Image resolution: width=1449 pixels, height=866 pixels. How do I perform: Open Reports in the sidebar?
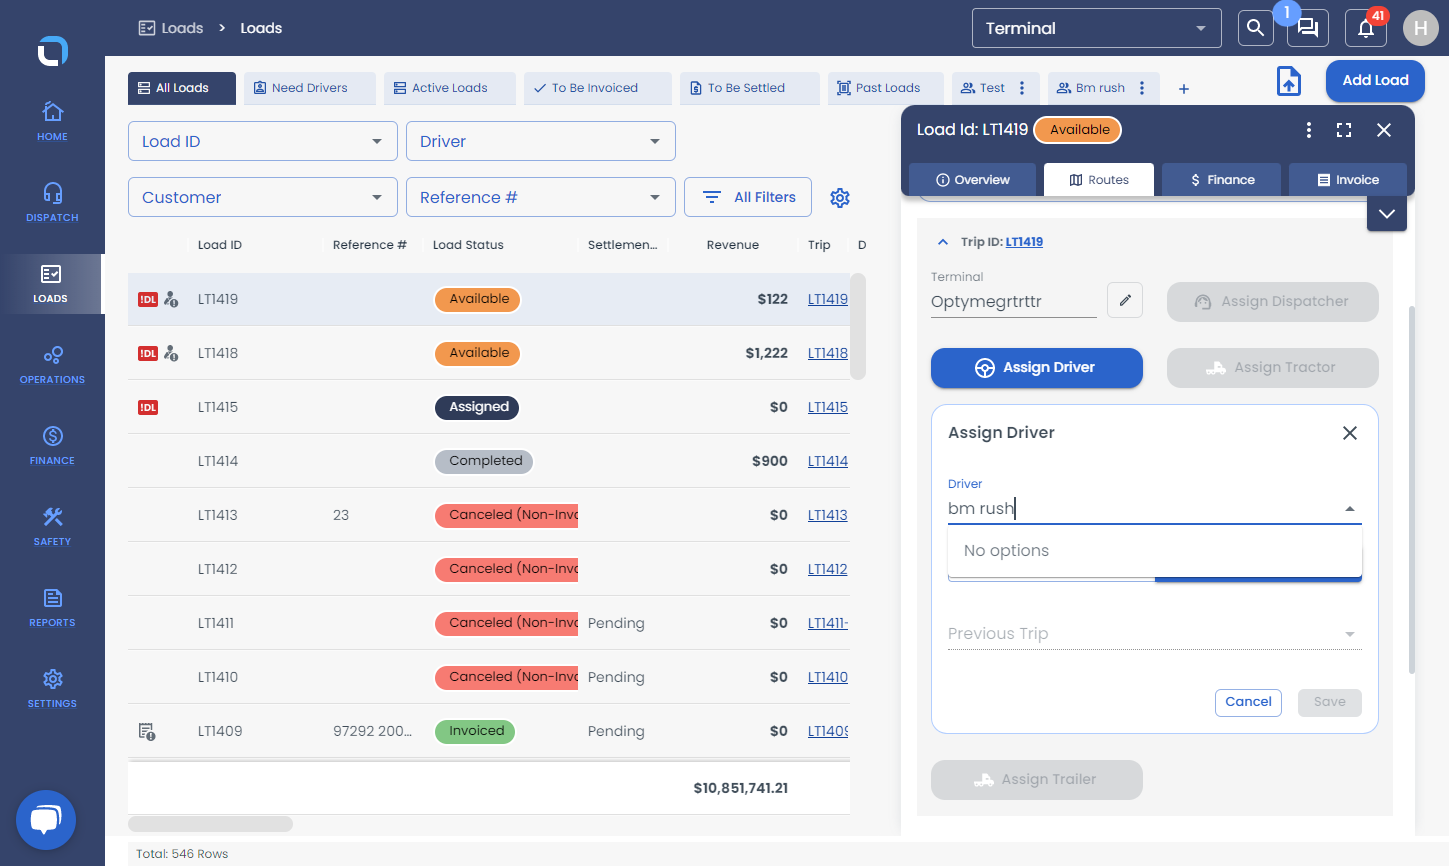[x=52, y=606]
